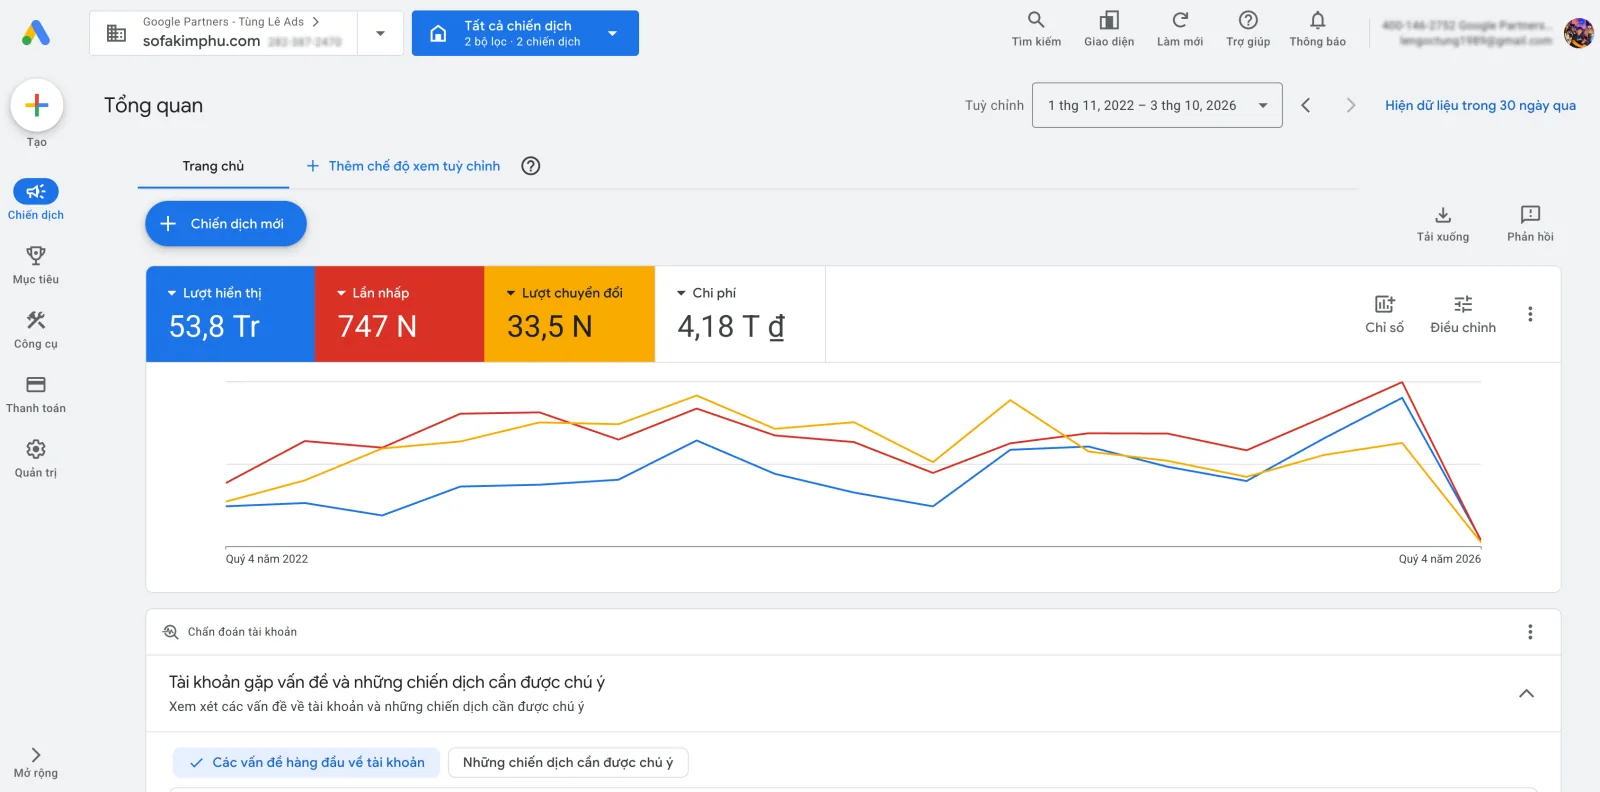Click help icon beside custom view
The width and height of the screenshot is (1600, 792).
(x=531, y=166)
